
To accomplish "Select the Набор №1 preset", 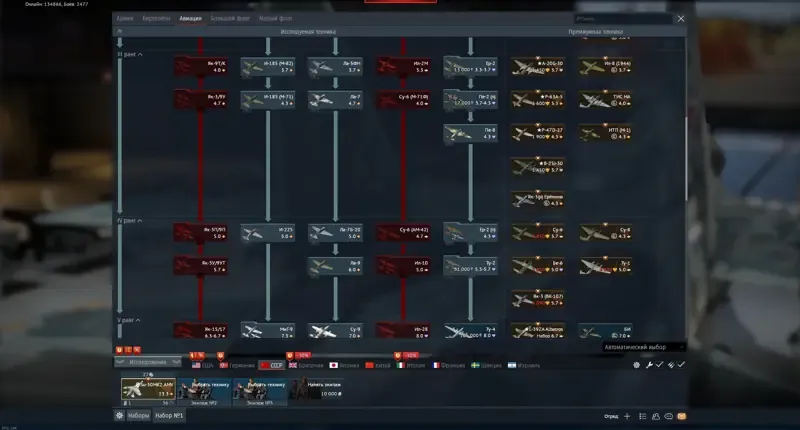I will tap(169, 416).
